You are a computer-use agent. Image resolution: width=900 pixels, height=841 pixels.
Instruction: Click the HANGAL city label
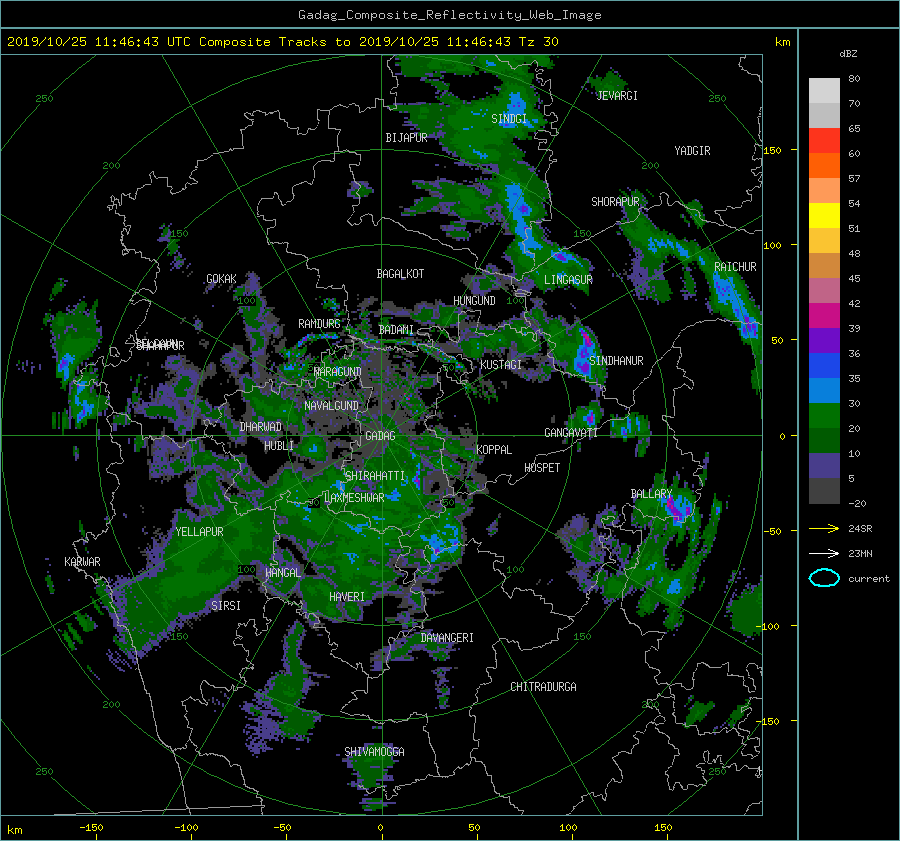(283, 573)
